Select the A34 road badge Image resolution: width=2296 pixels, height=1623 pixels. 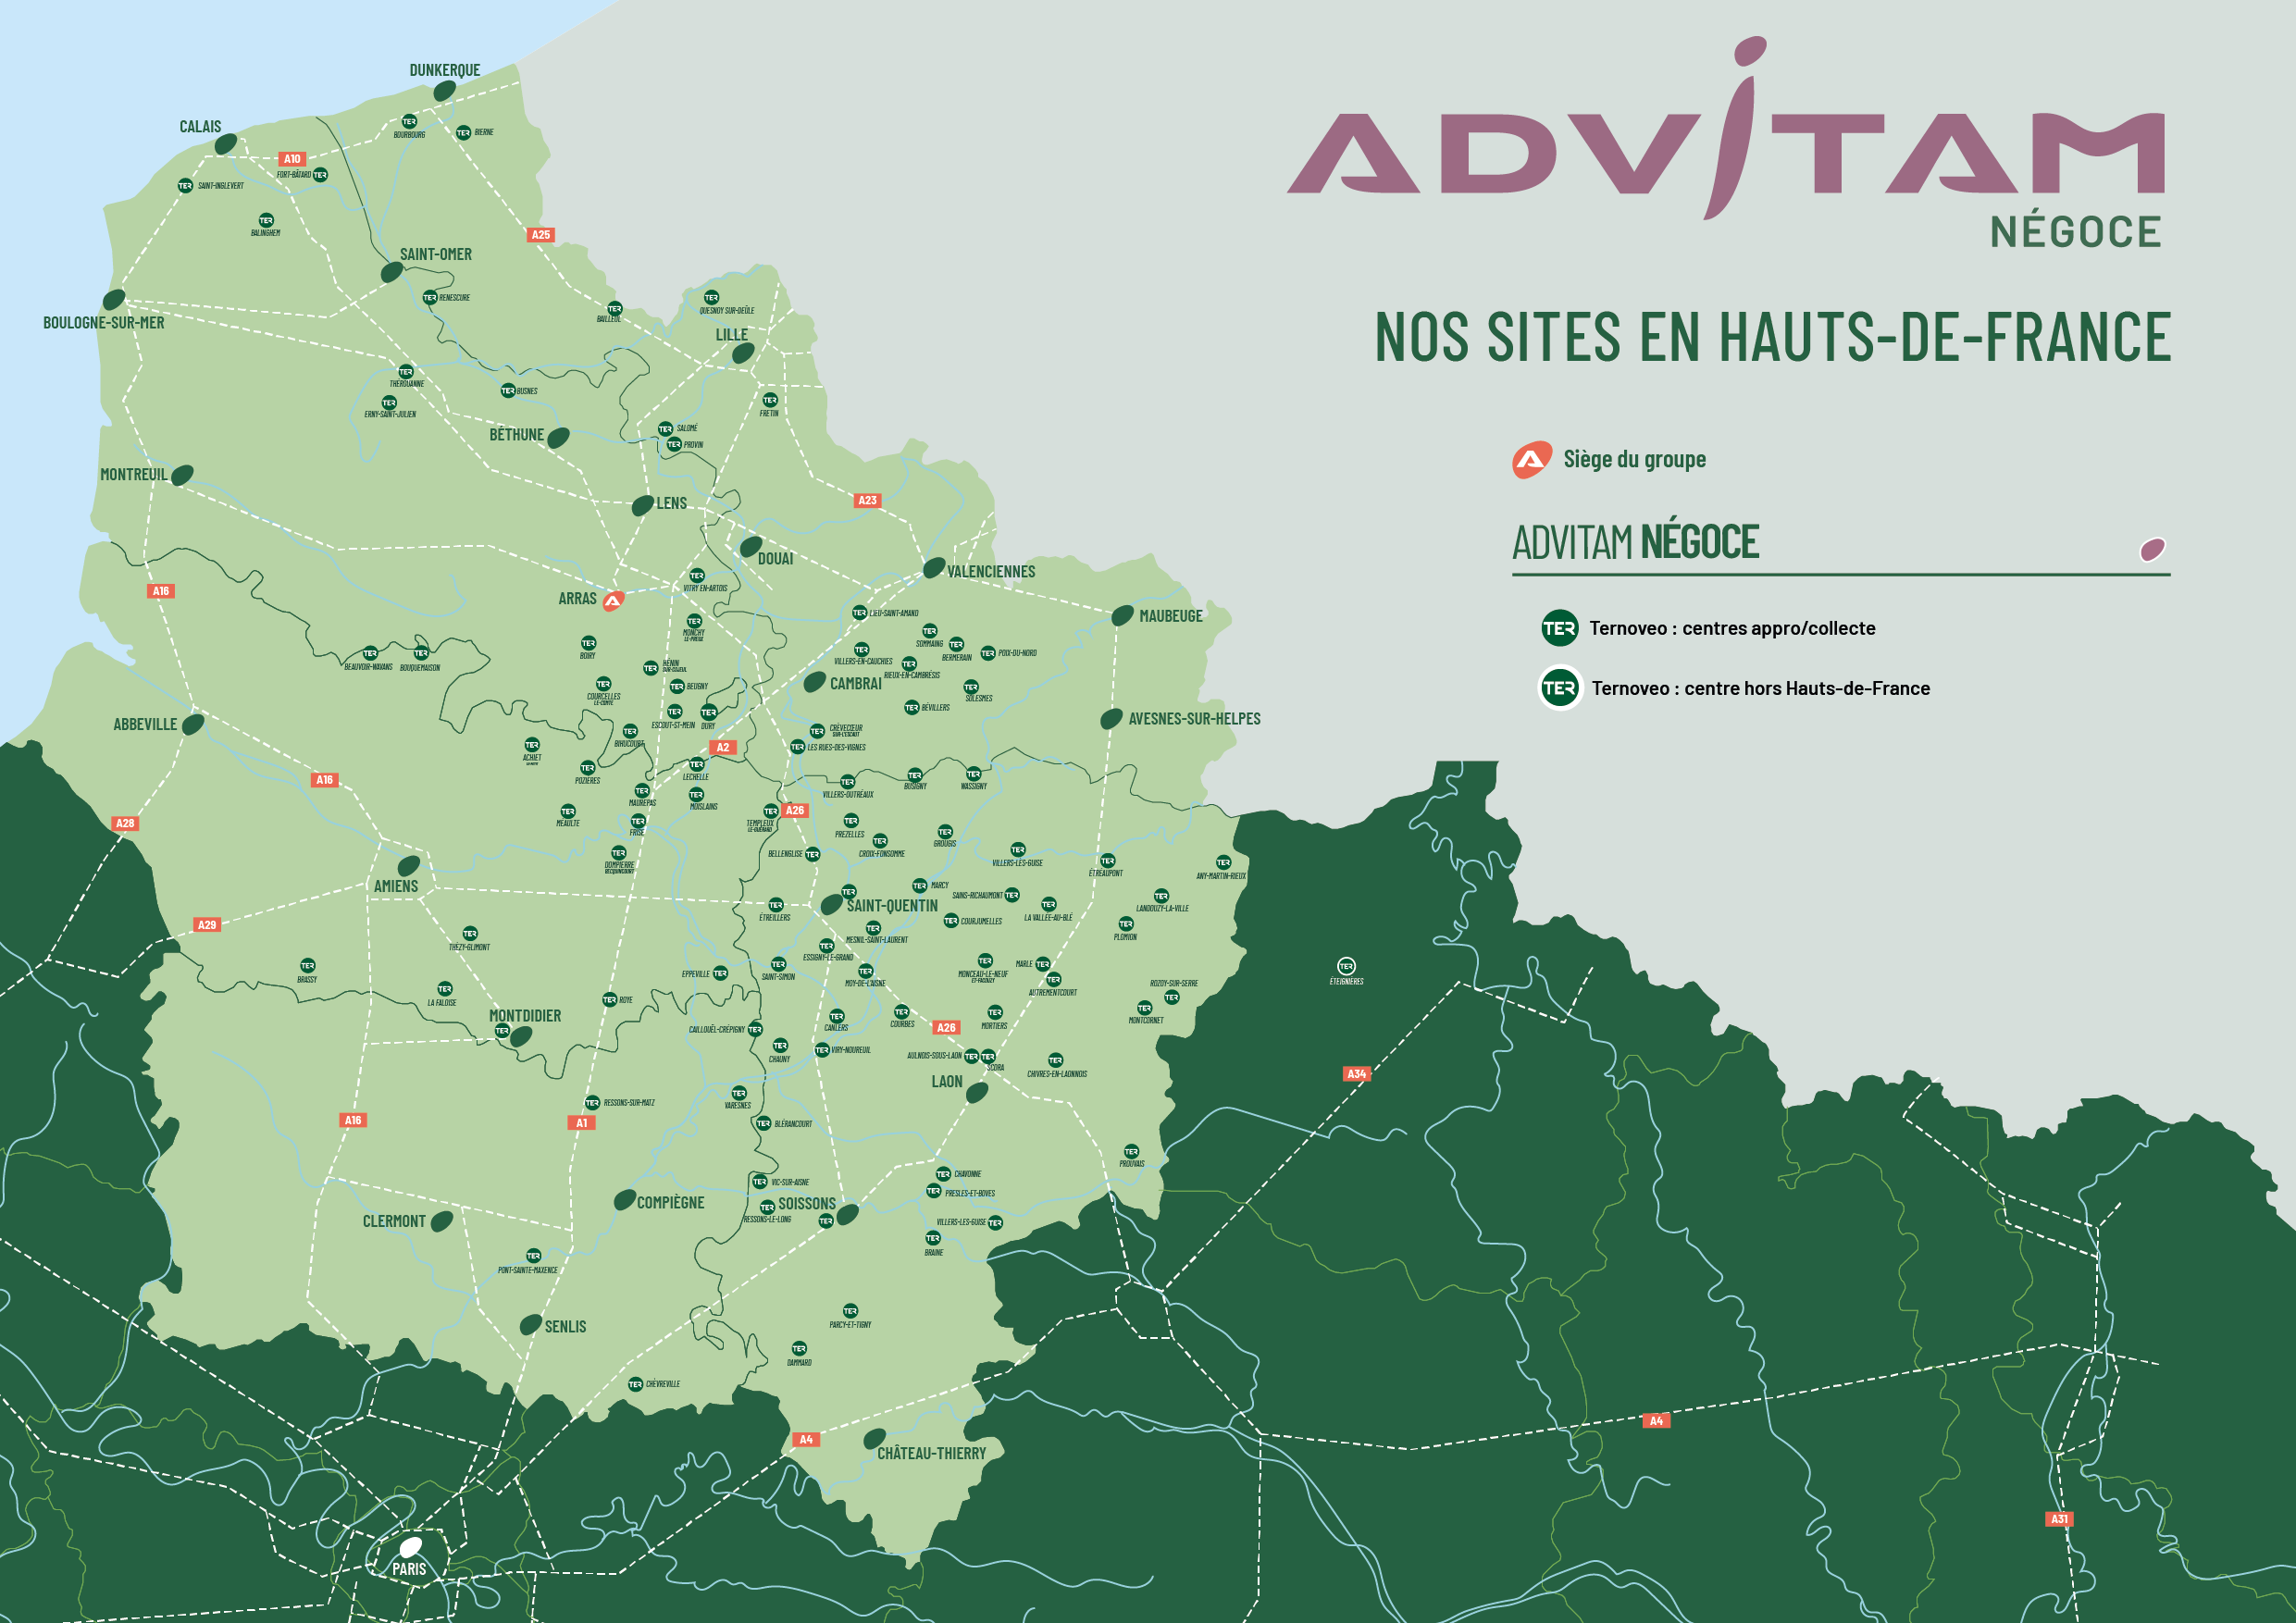click(1356, 1074)
